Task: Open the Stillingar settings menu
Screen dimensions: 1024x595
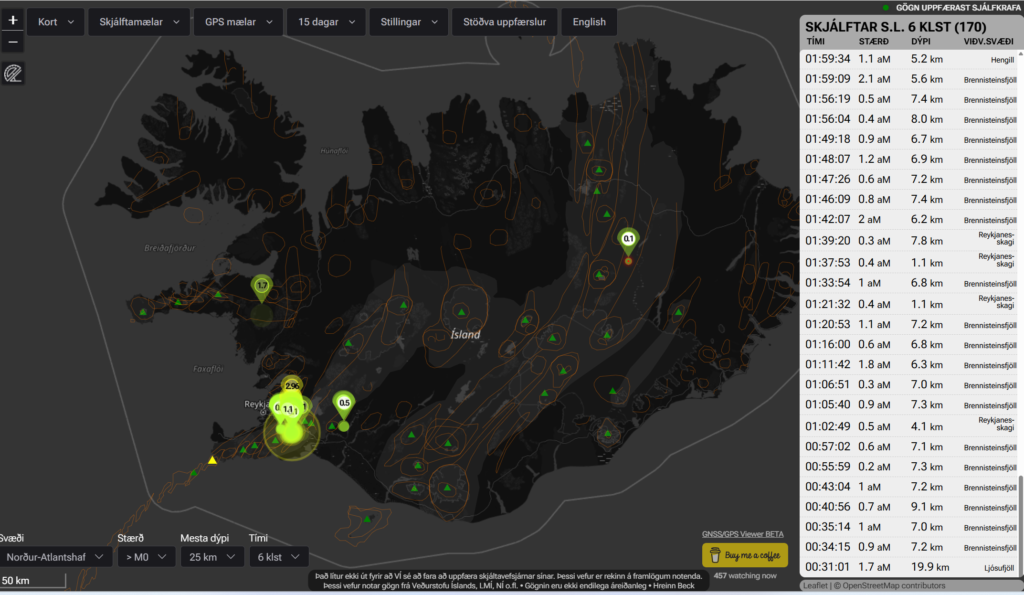Action: click(x=409, y=22)
